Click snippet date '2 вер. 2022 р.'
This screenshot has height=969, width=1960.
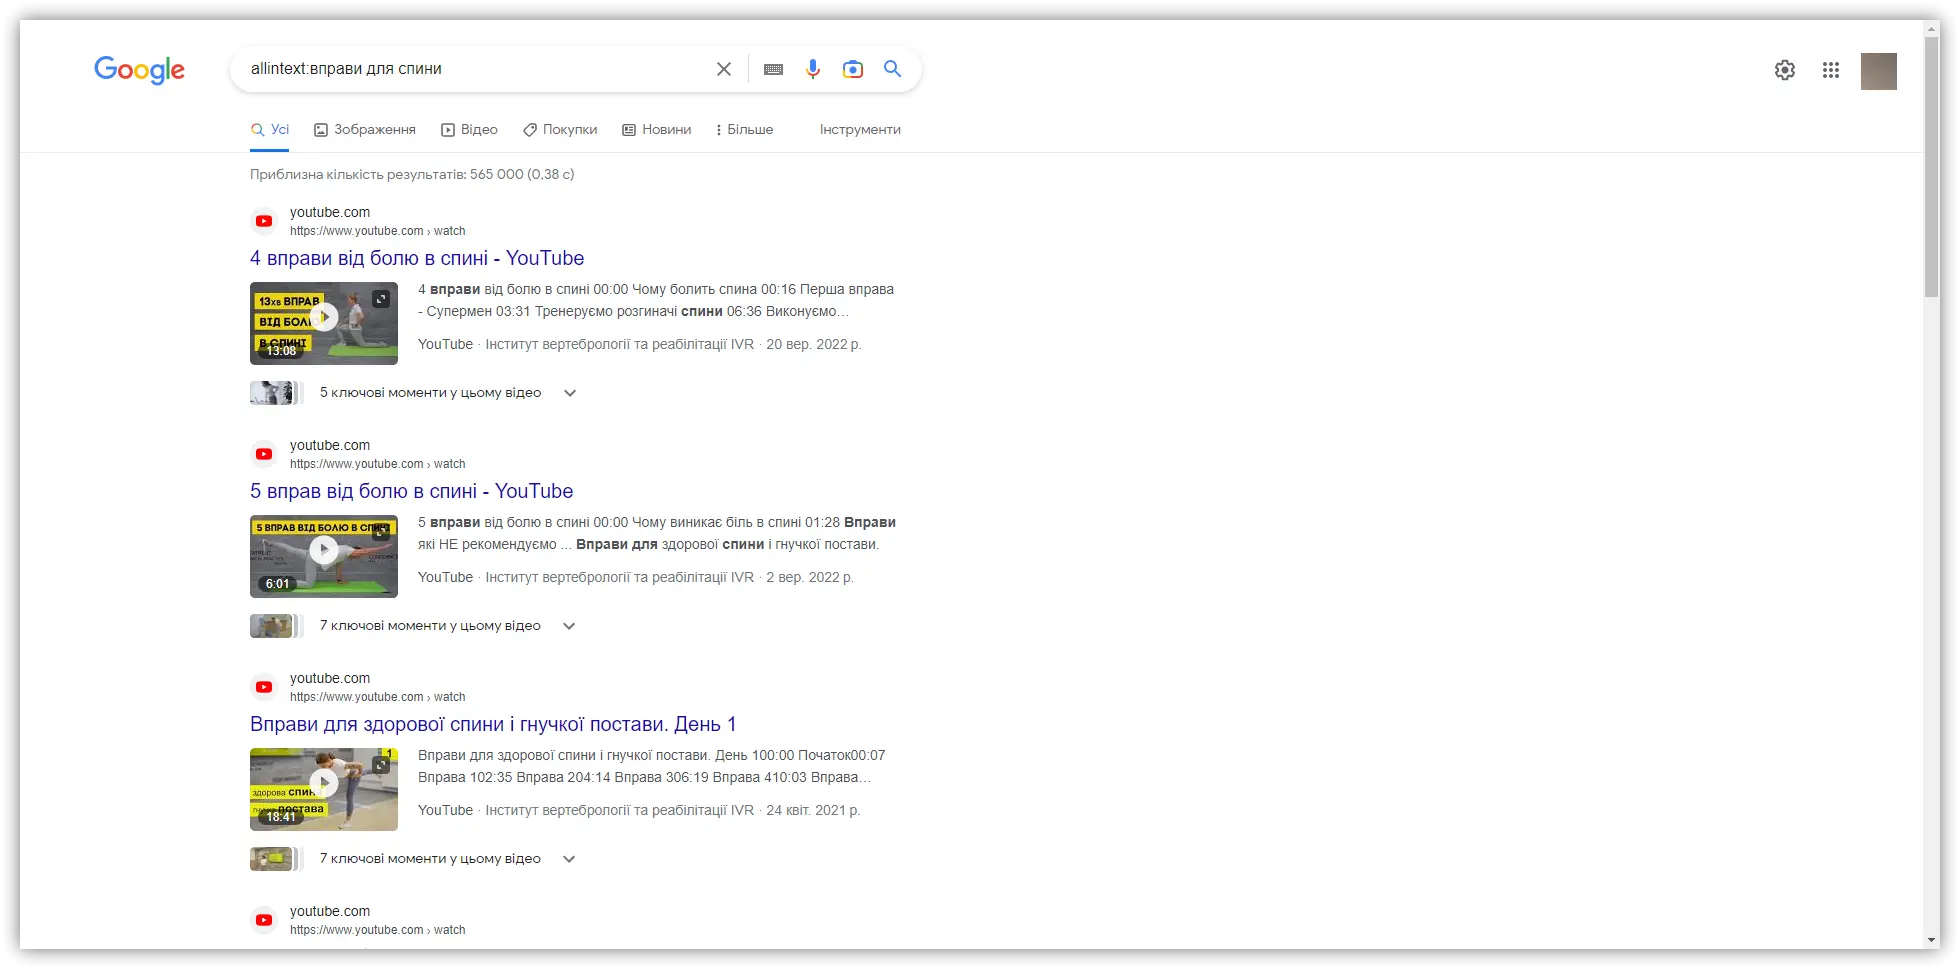810,577
